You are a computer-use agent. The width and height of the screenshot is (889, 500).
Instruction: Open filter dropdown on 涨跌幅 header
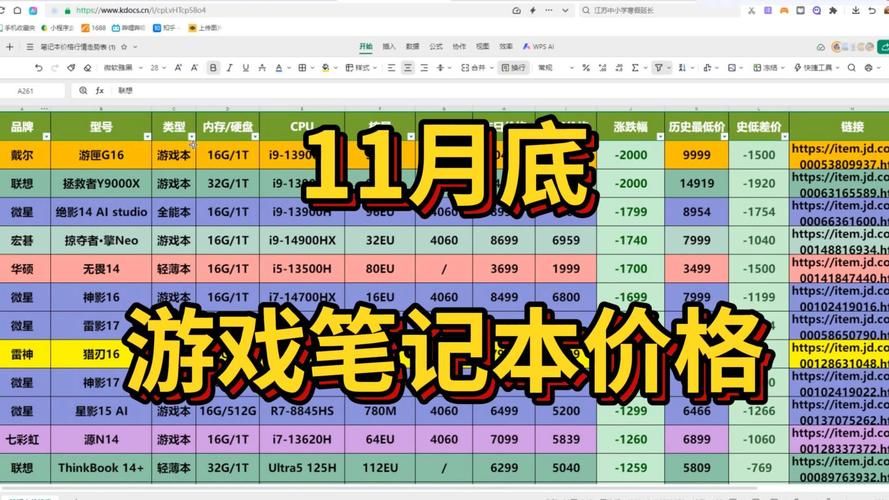pos(660,137)
